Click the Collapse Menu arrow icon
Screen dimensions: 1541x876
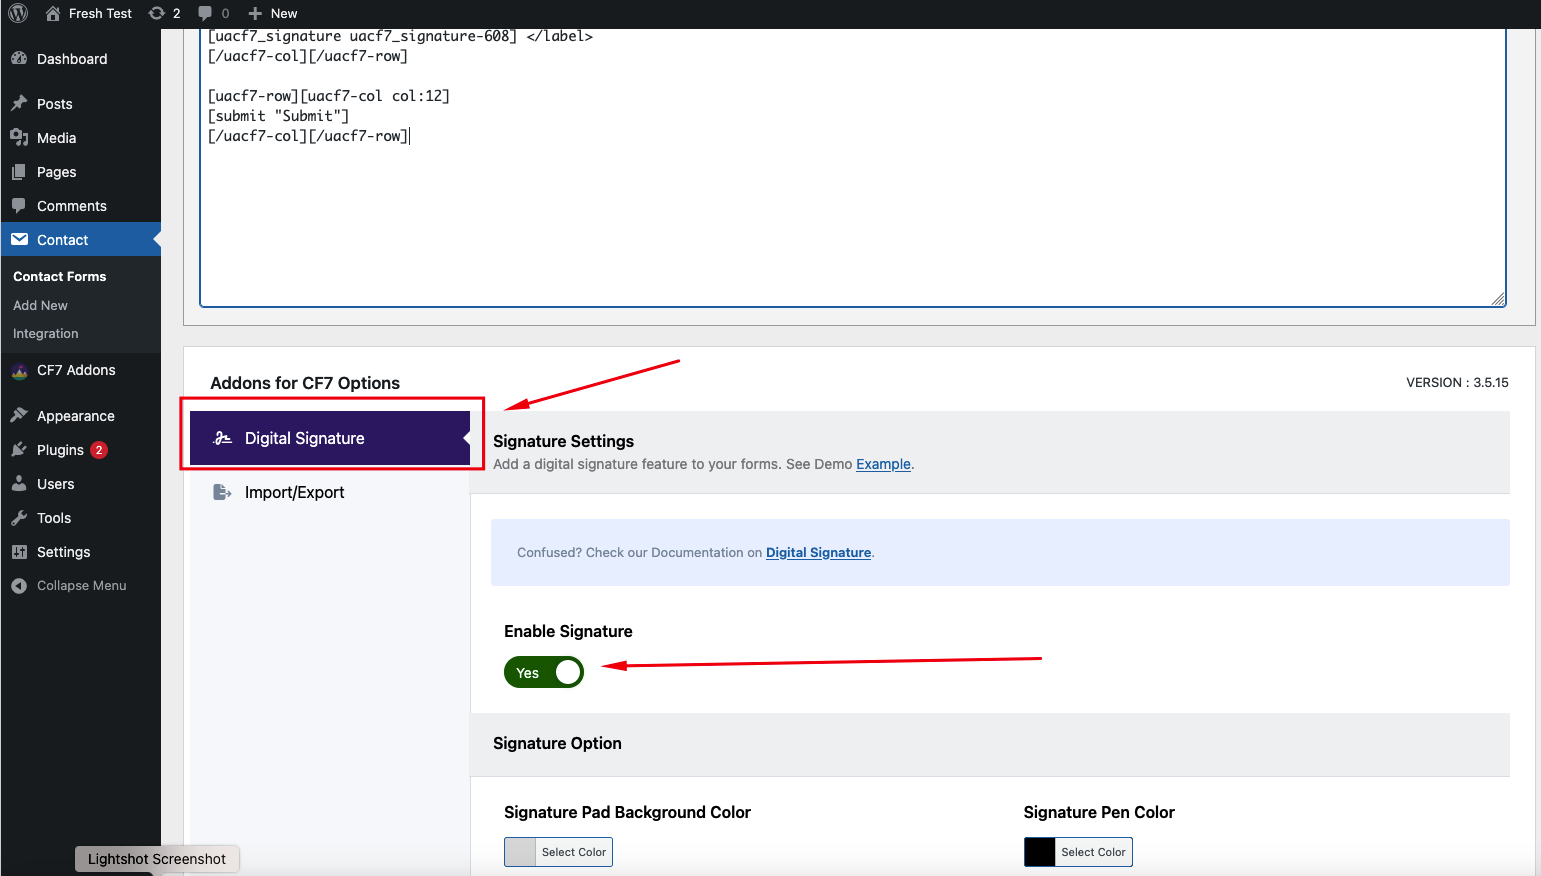(19, 585)
